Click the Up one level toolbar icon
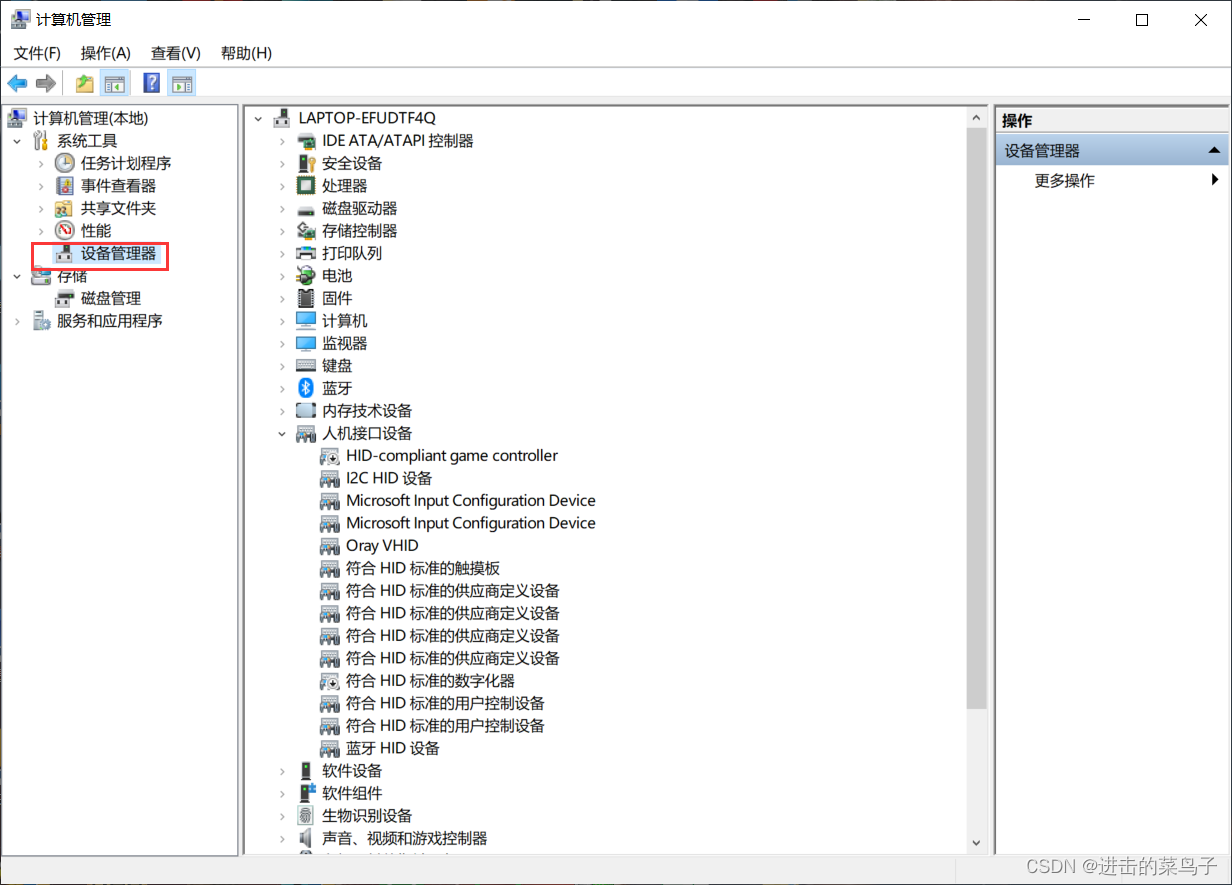The image size is (1232, 885). coord(85,83)
